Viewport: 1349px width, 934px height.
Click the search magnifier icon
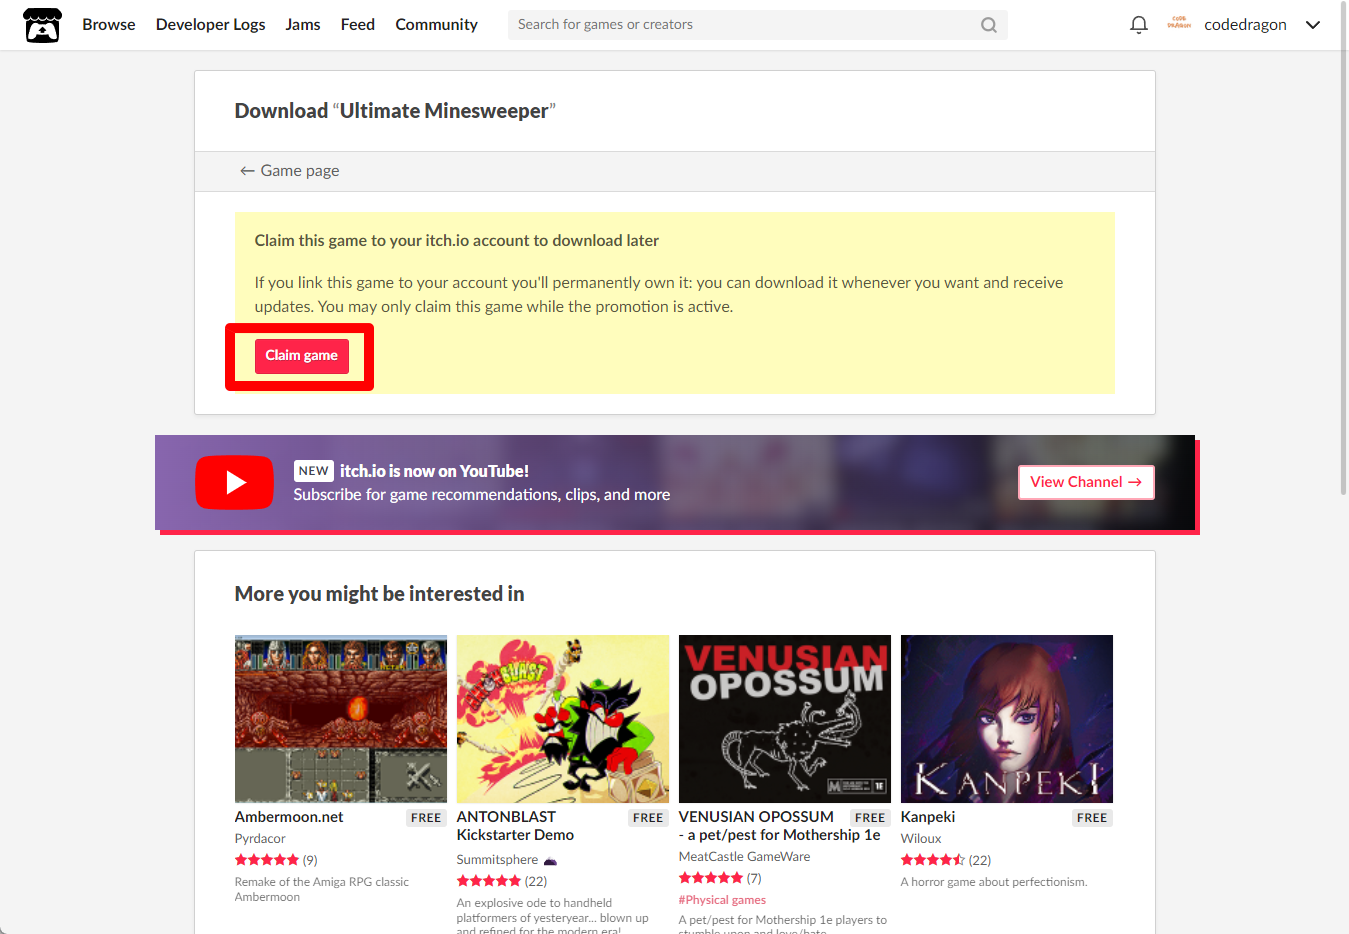pos(988,25)
